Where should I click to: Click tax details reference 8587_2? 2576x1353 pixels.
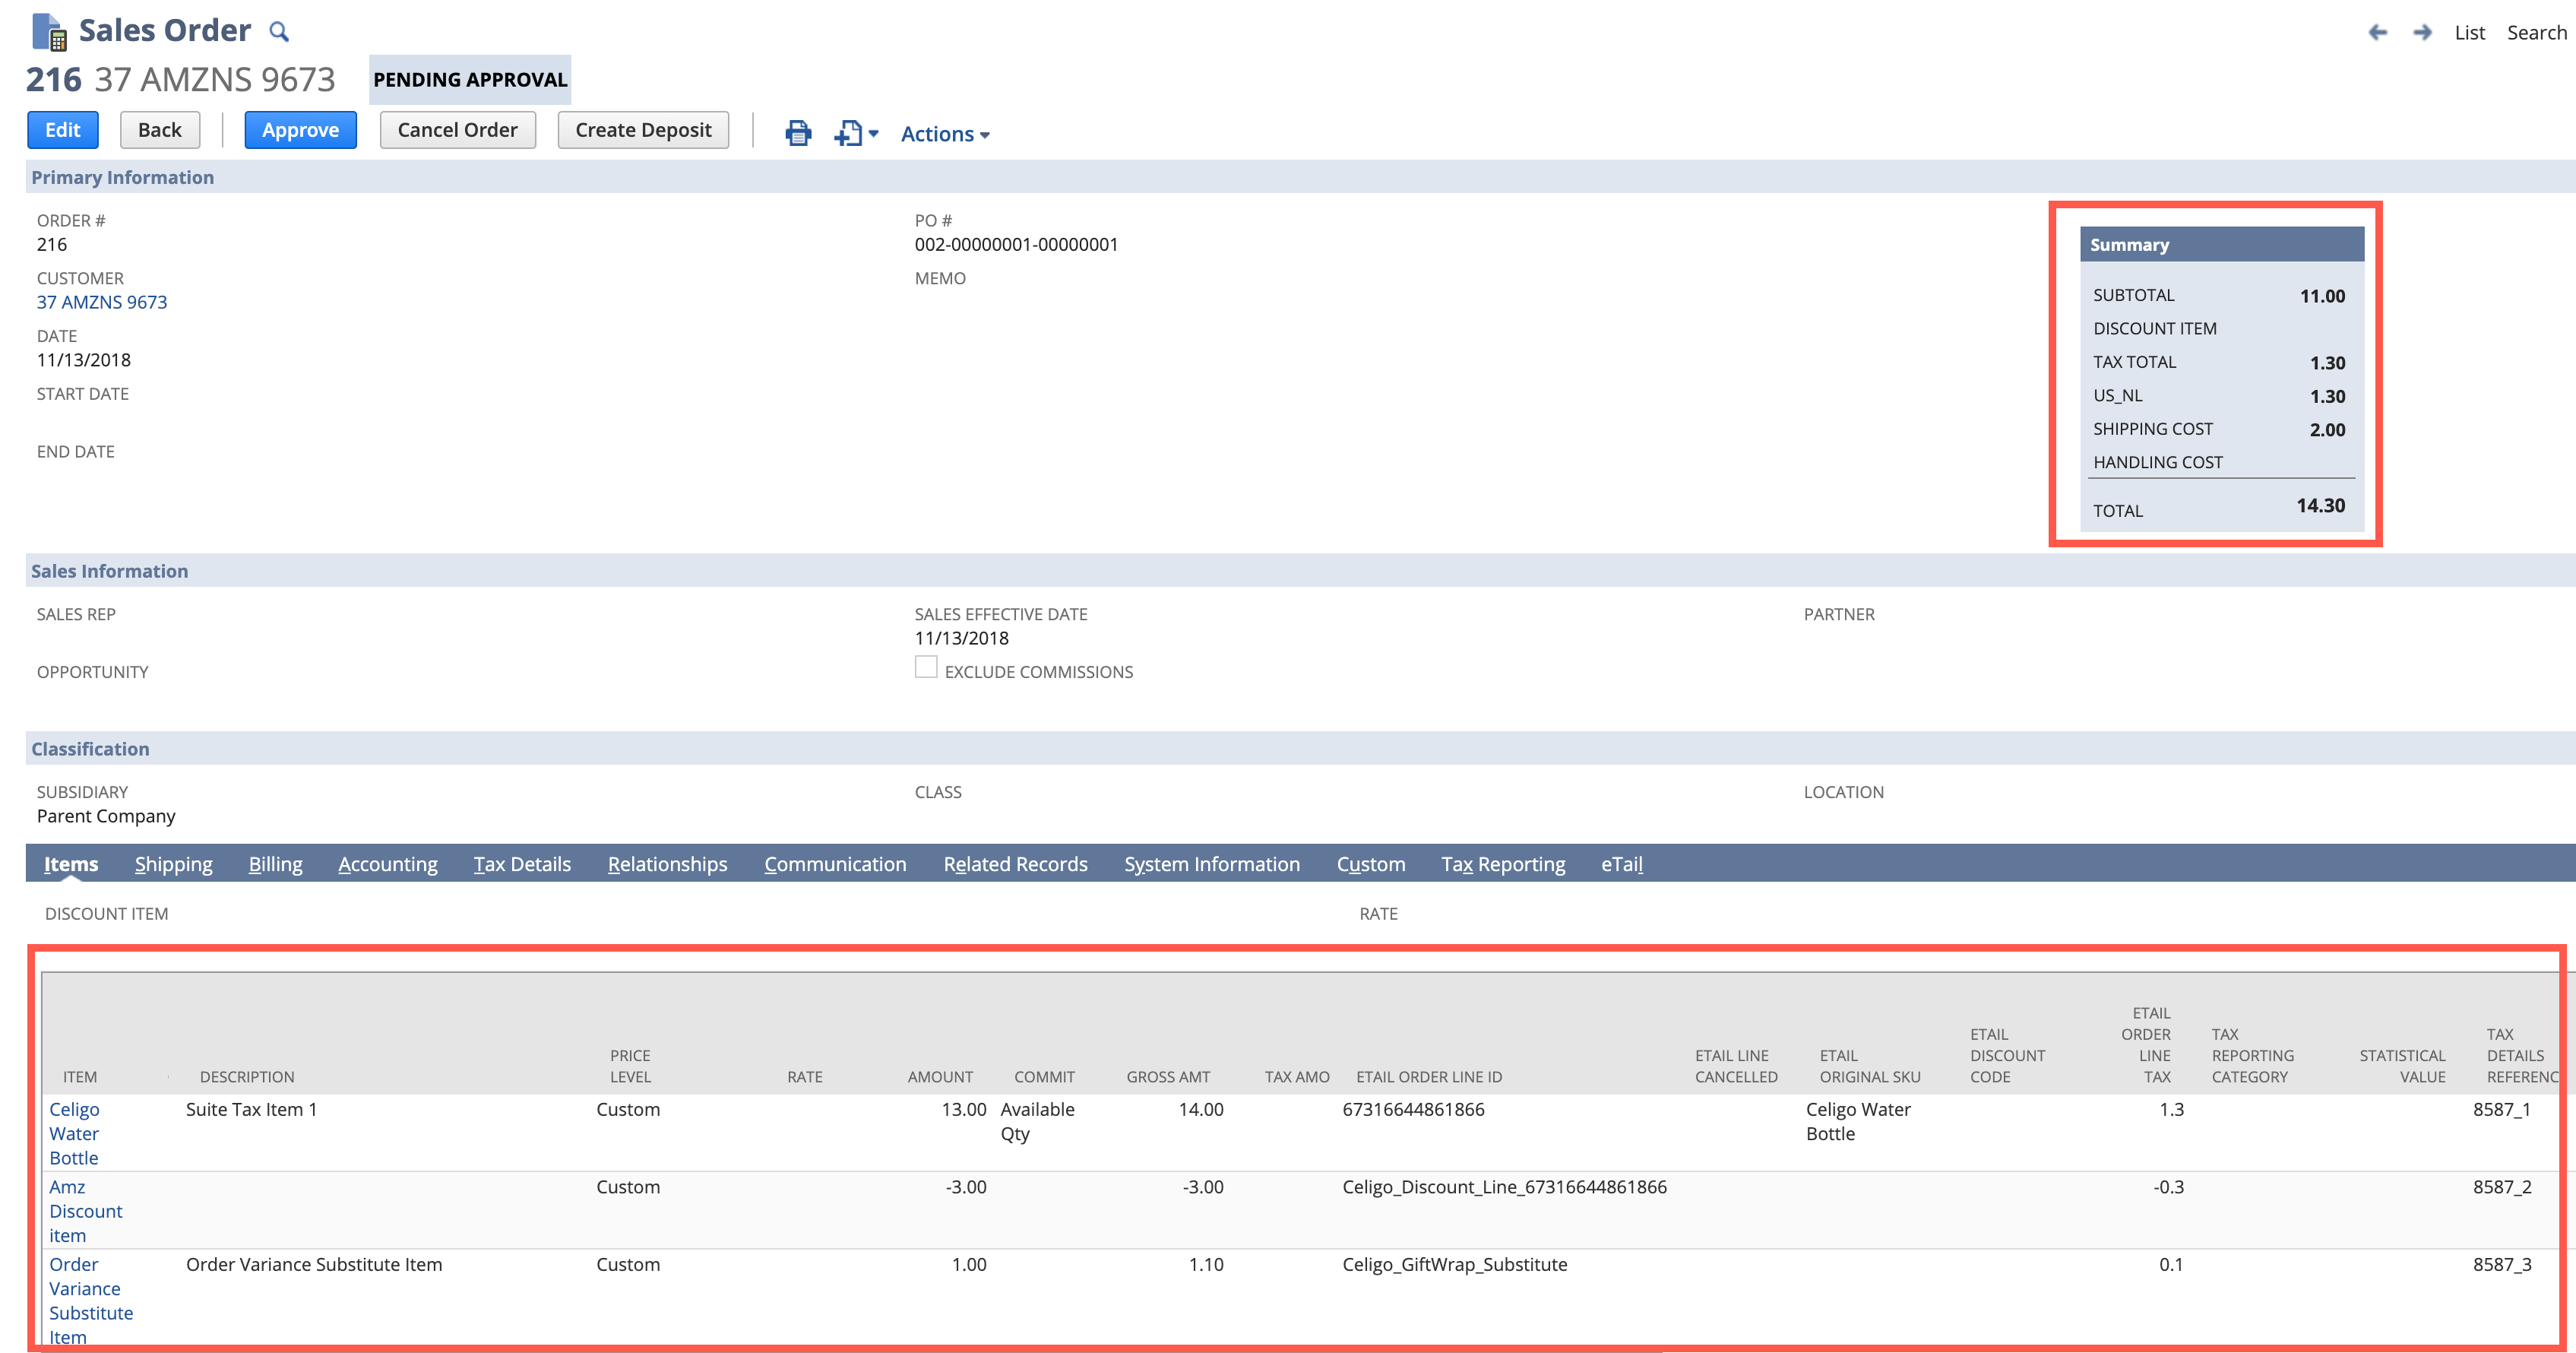point(2502,1187)
